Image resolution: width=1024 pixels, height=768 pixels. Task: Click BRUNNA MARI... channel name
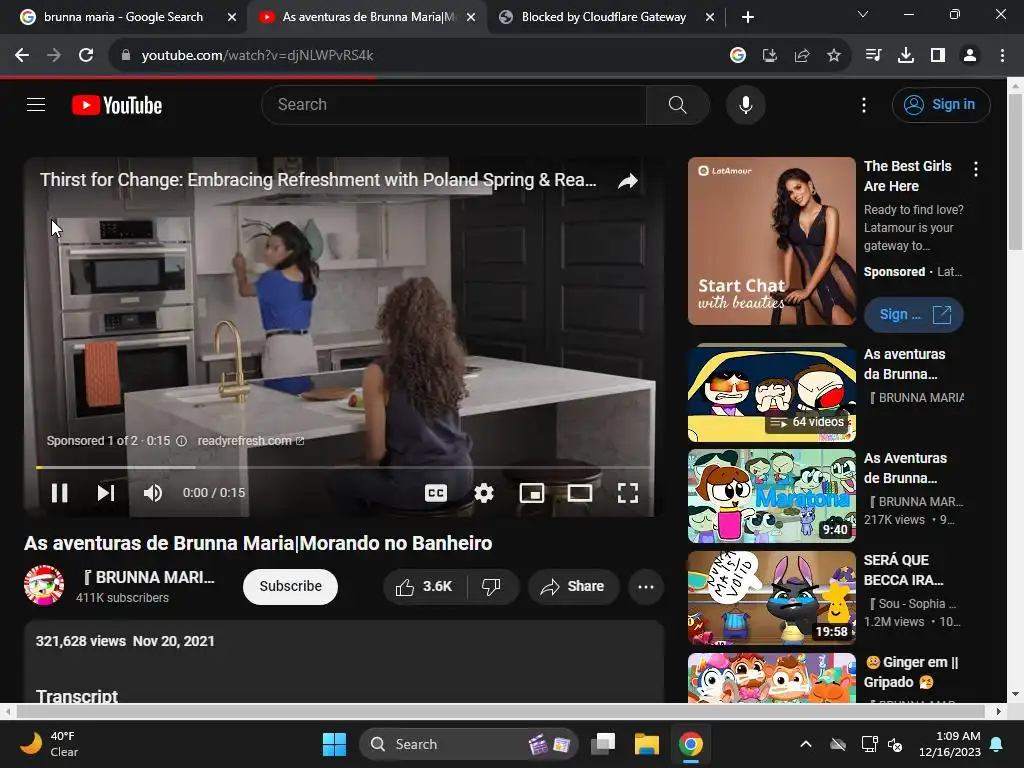(x=148, y=577)
